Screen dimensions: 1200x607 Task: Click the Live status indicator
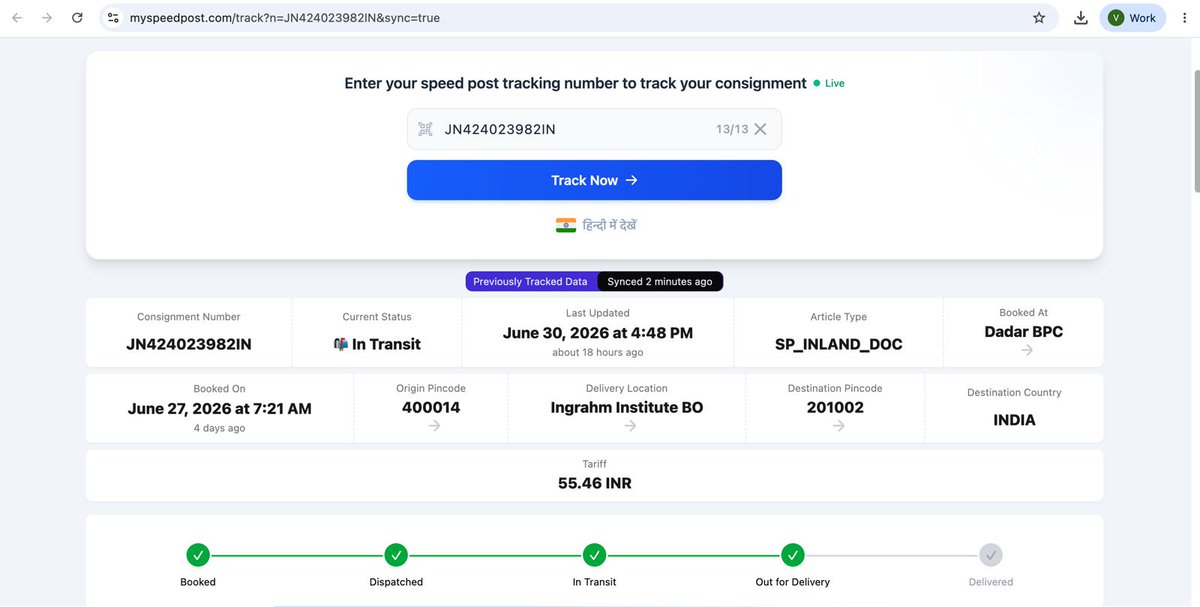[x=829, y=84]
